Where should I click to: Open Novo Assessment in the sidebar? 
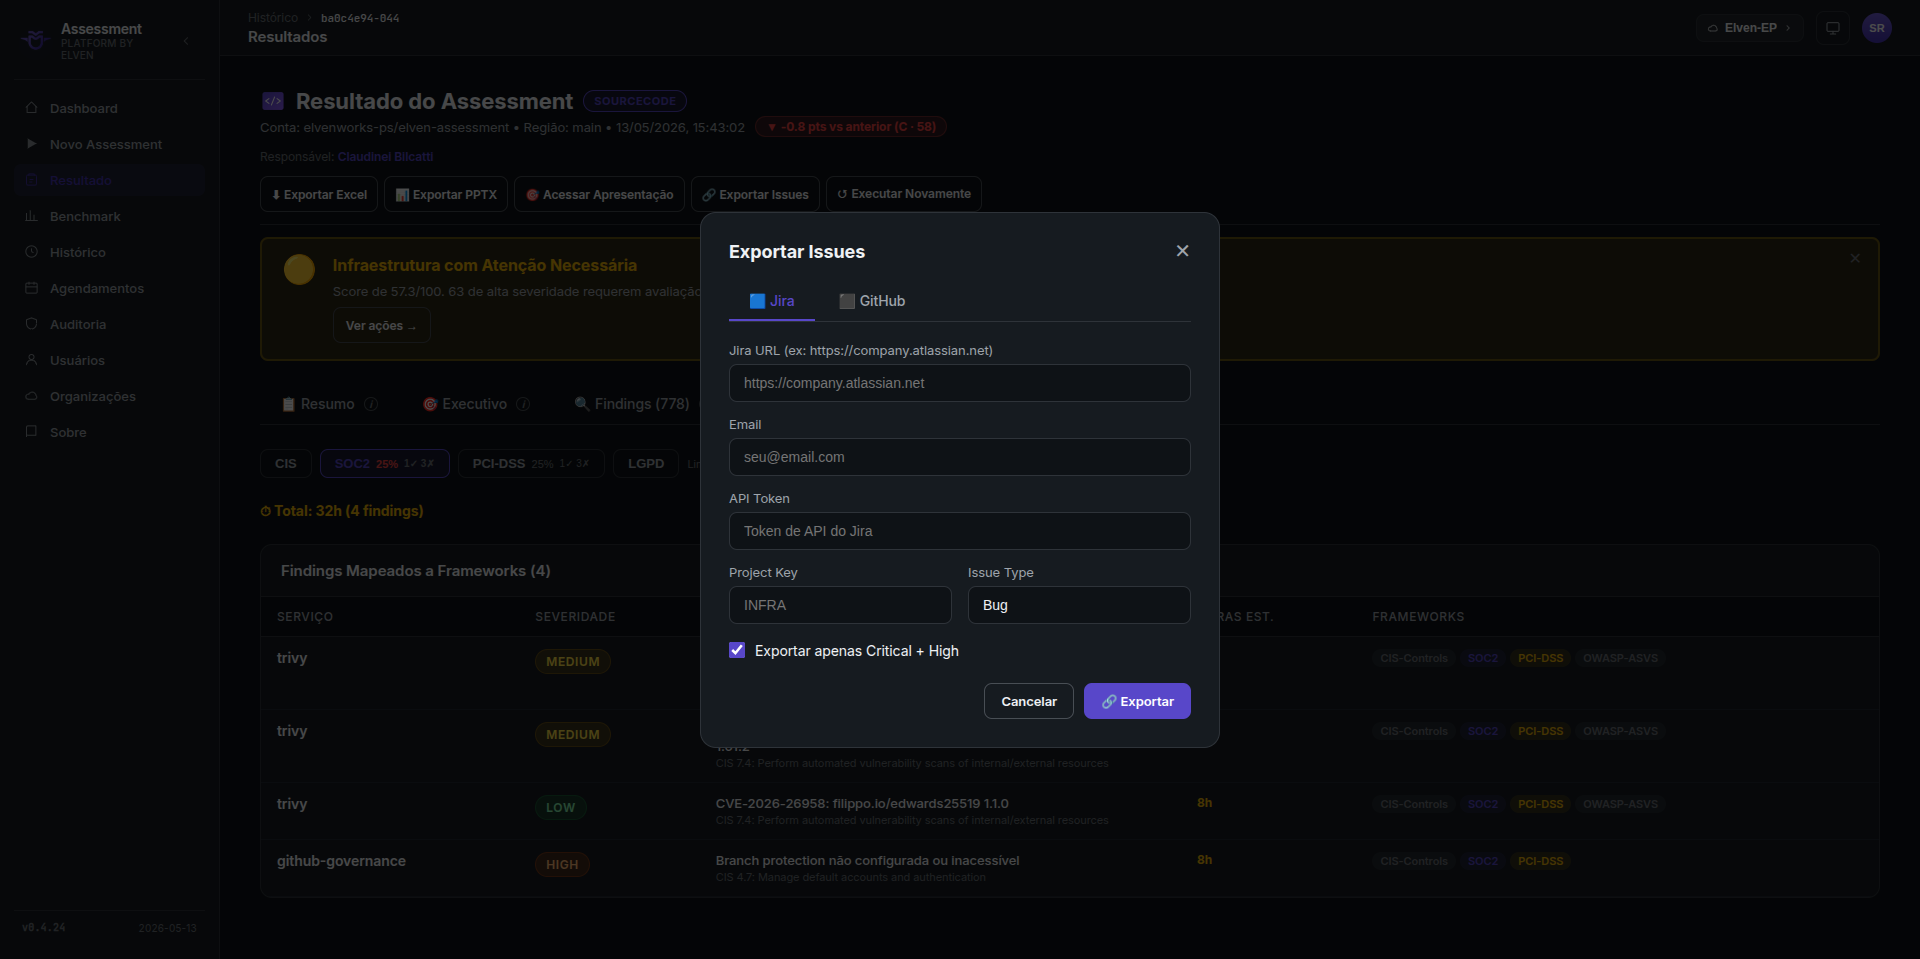[110, 144]
